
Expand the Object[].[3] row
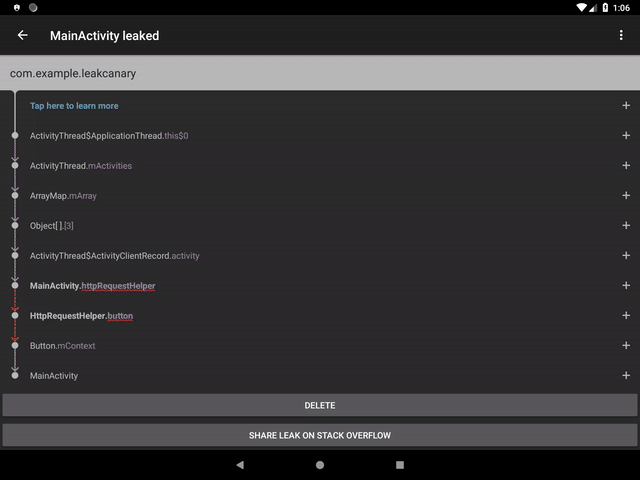(626, 225)
